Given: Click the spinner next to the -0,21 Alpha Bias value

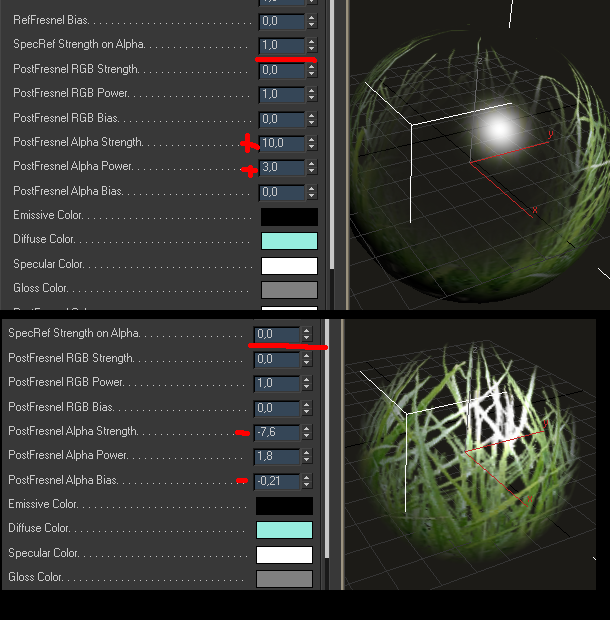Looking at the screenshot, I should (306, 481).
